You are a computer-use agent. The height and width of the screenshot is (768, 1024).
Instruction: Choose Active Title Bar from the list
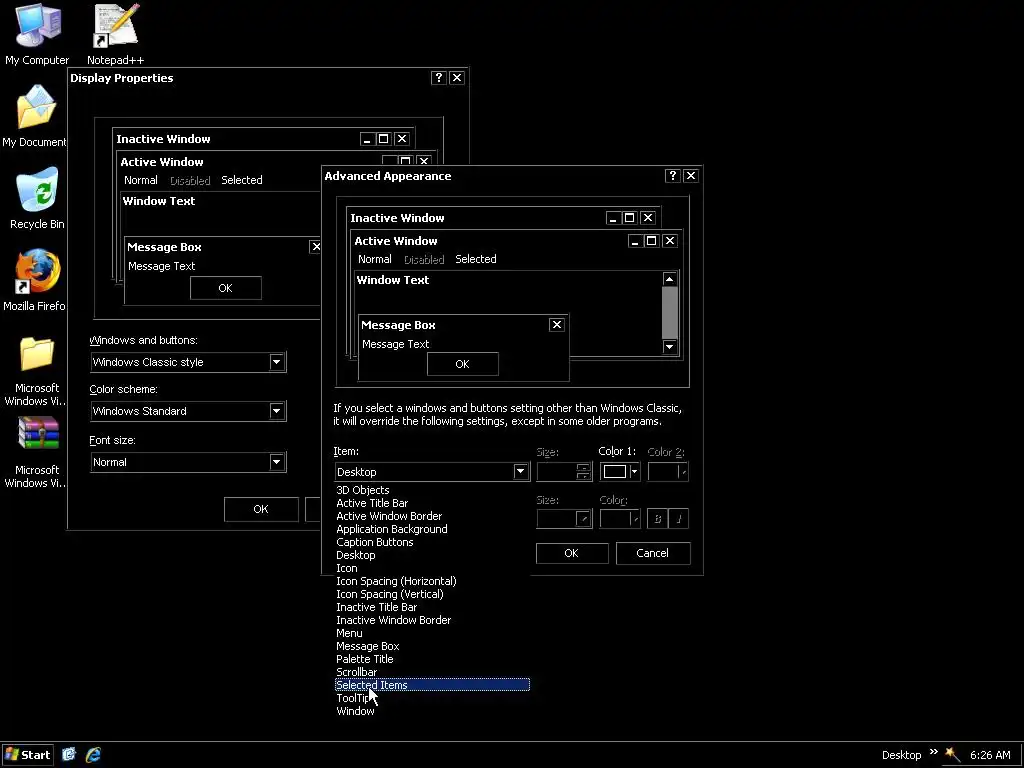pos(432,503)
